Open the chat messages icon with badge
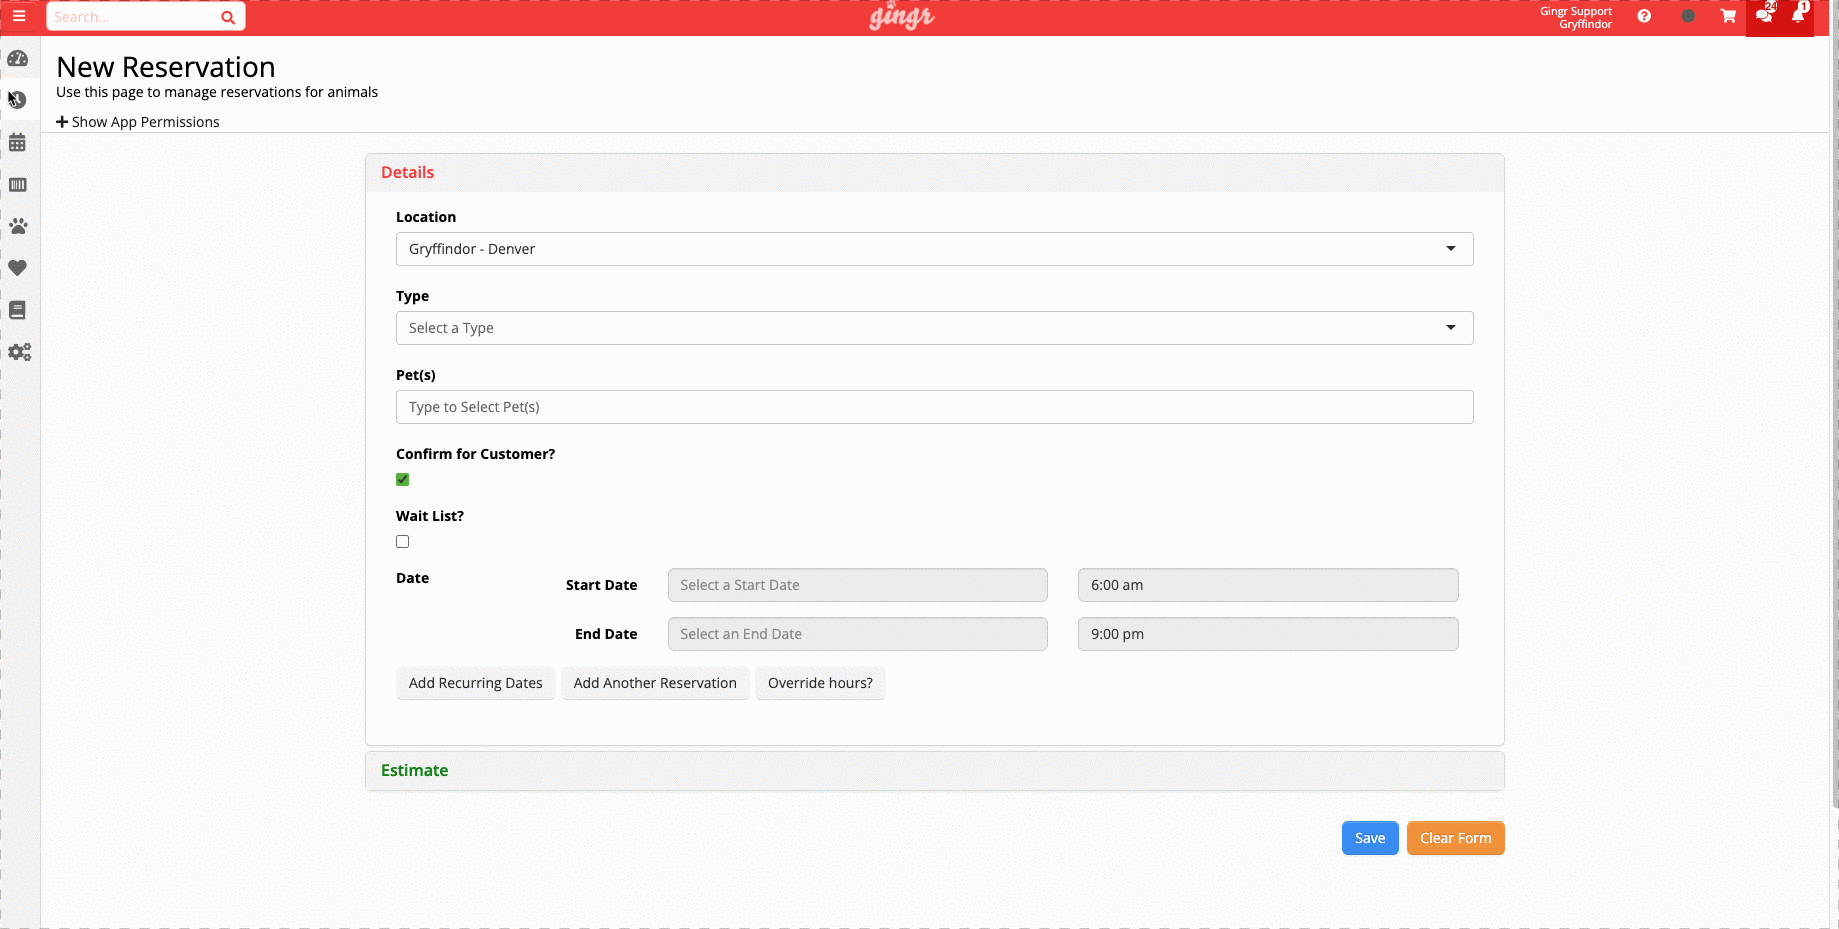Viewport: 1839px width, 929px height. pyautogui.click(x=1765, y=14)
